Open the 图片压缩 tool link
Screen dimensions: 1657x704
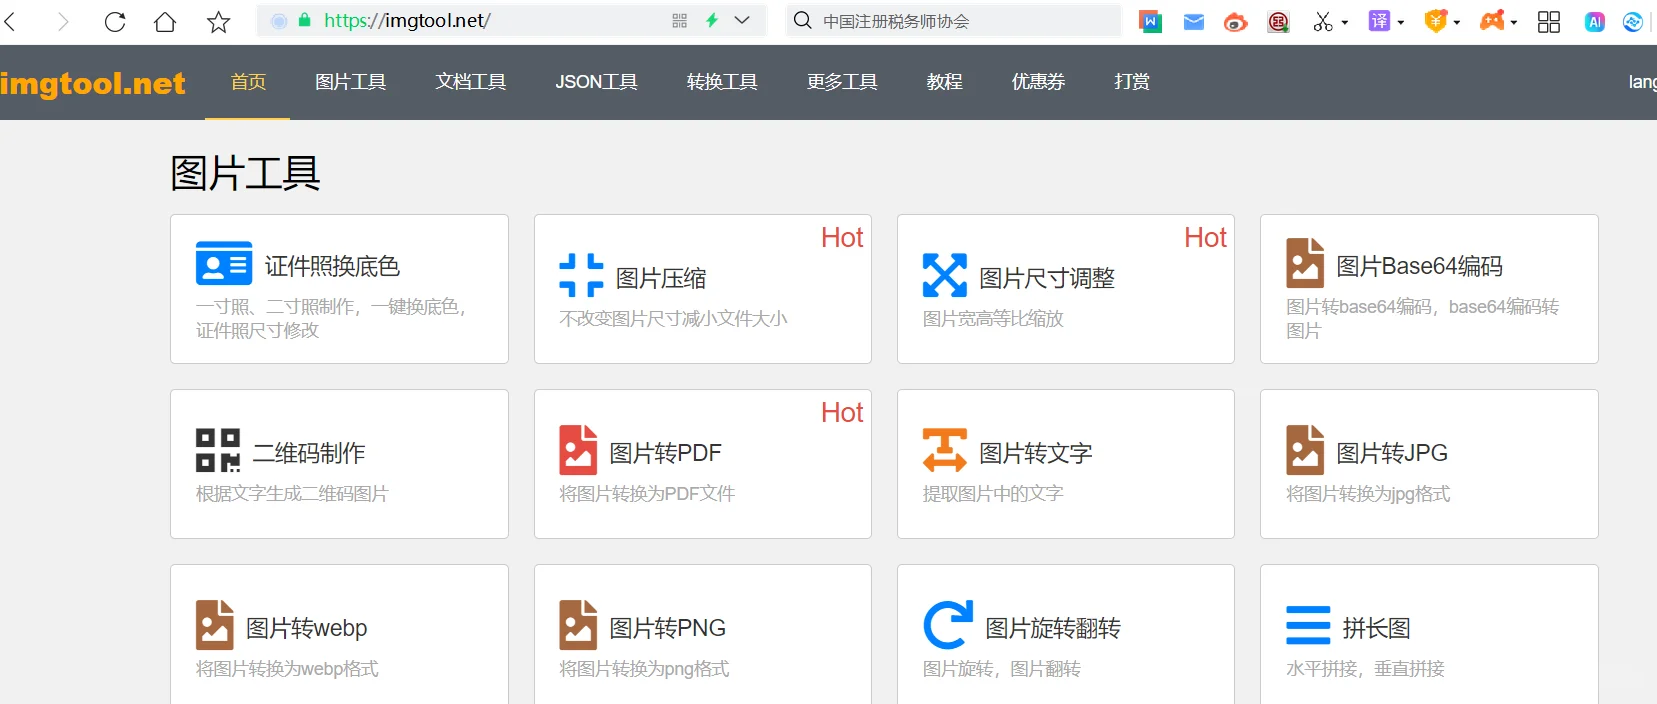tap(661, 278)
